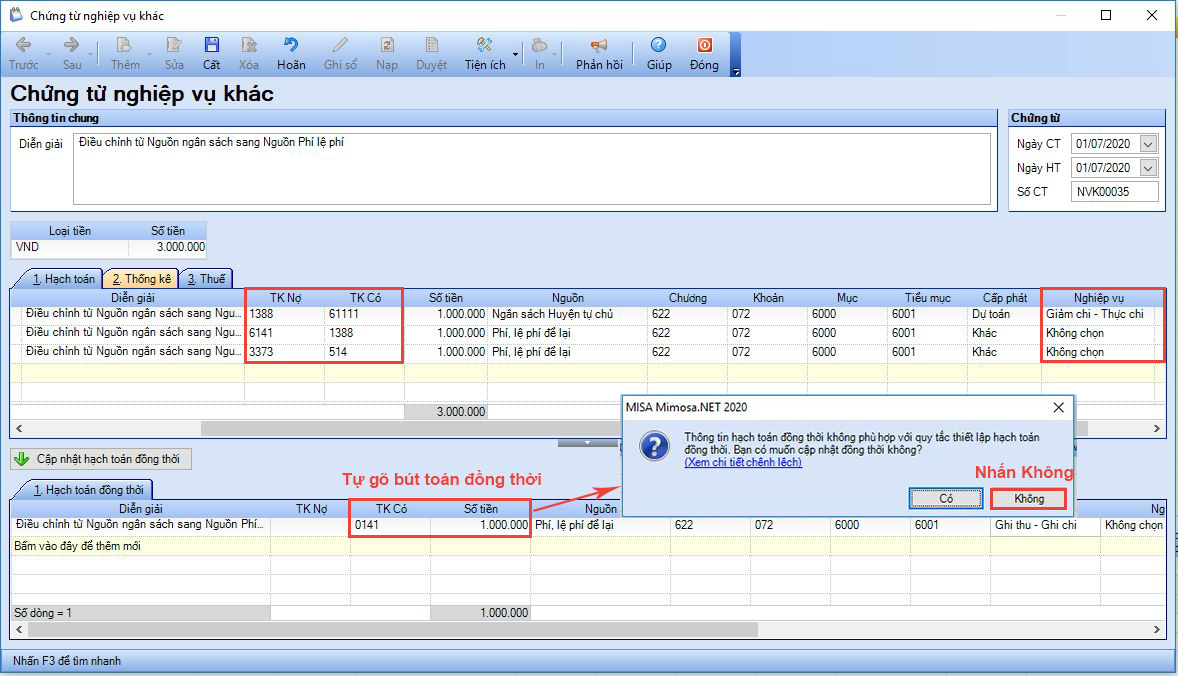Click Không in the dialog

click(x=1028, y=498)
